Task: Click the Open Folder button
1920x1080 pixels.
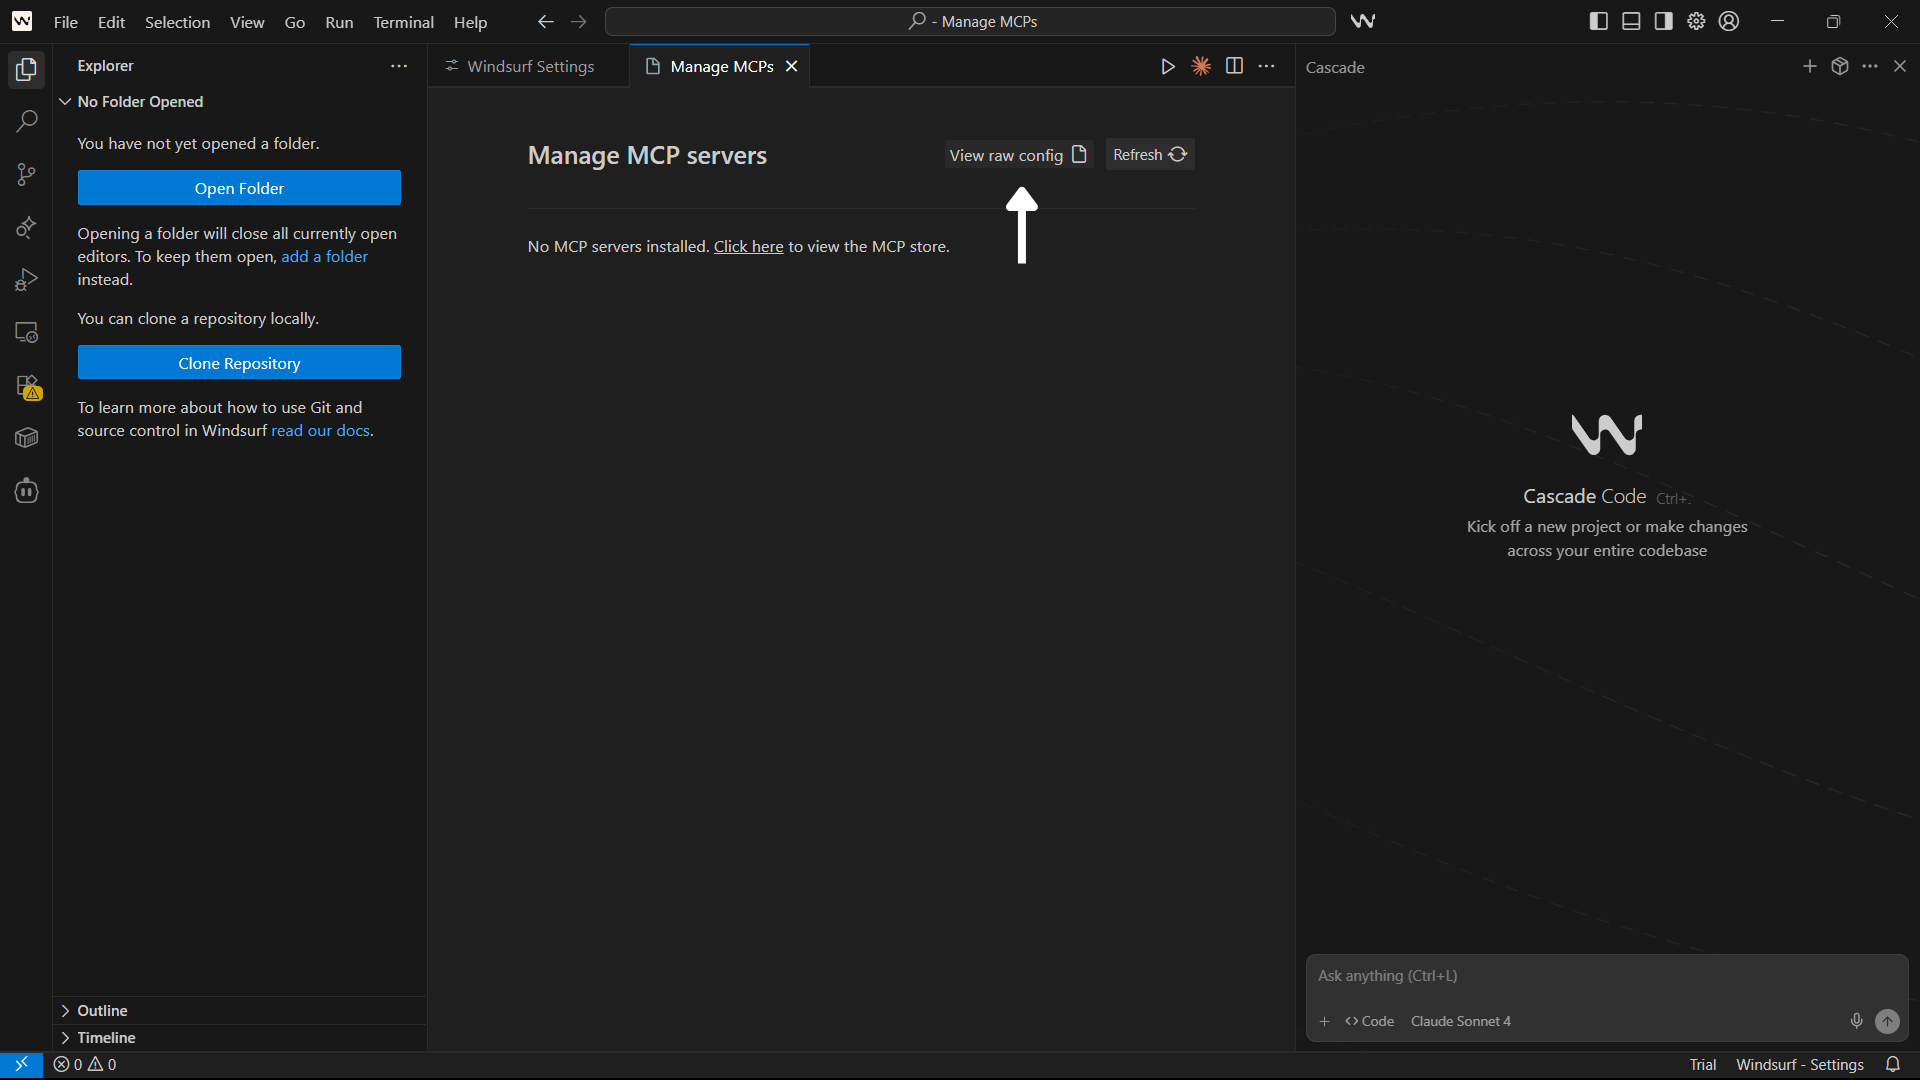Action: (x=239, y=188)
